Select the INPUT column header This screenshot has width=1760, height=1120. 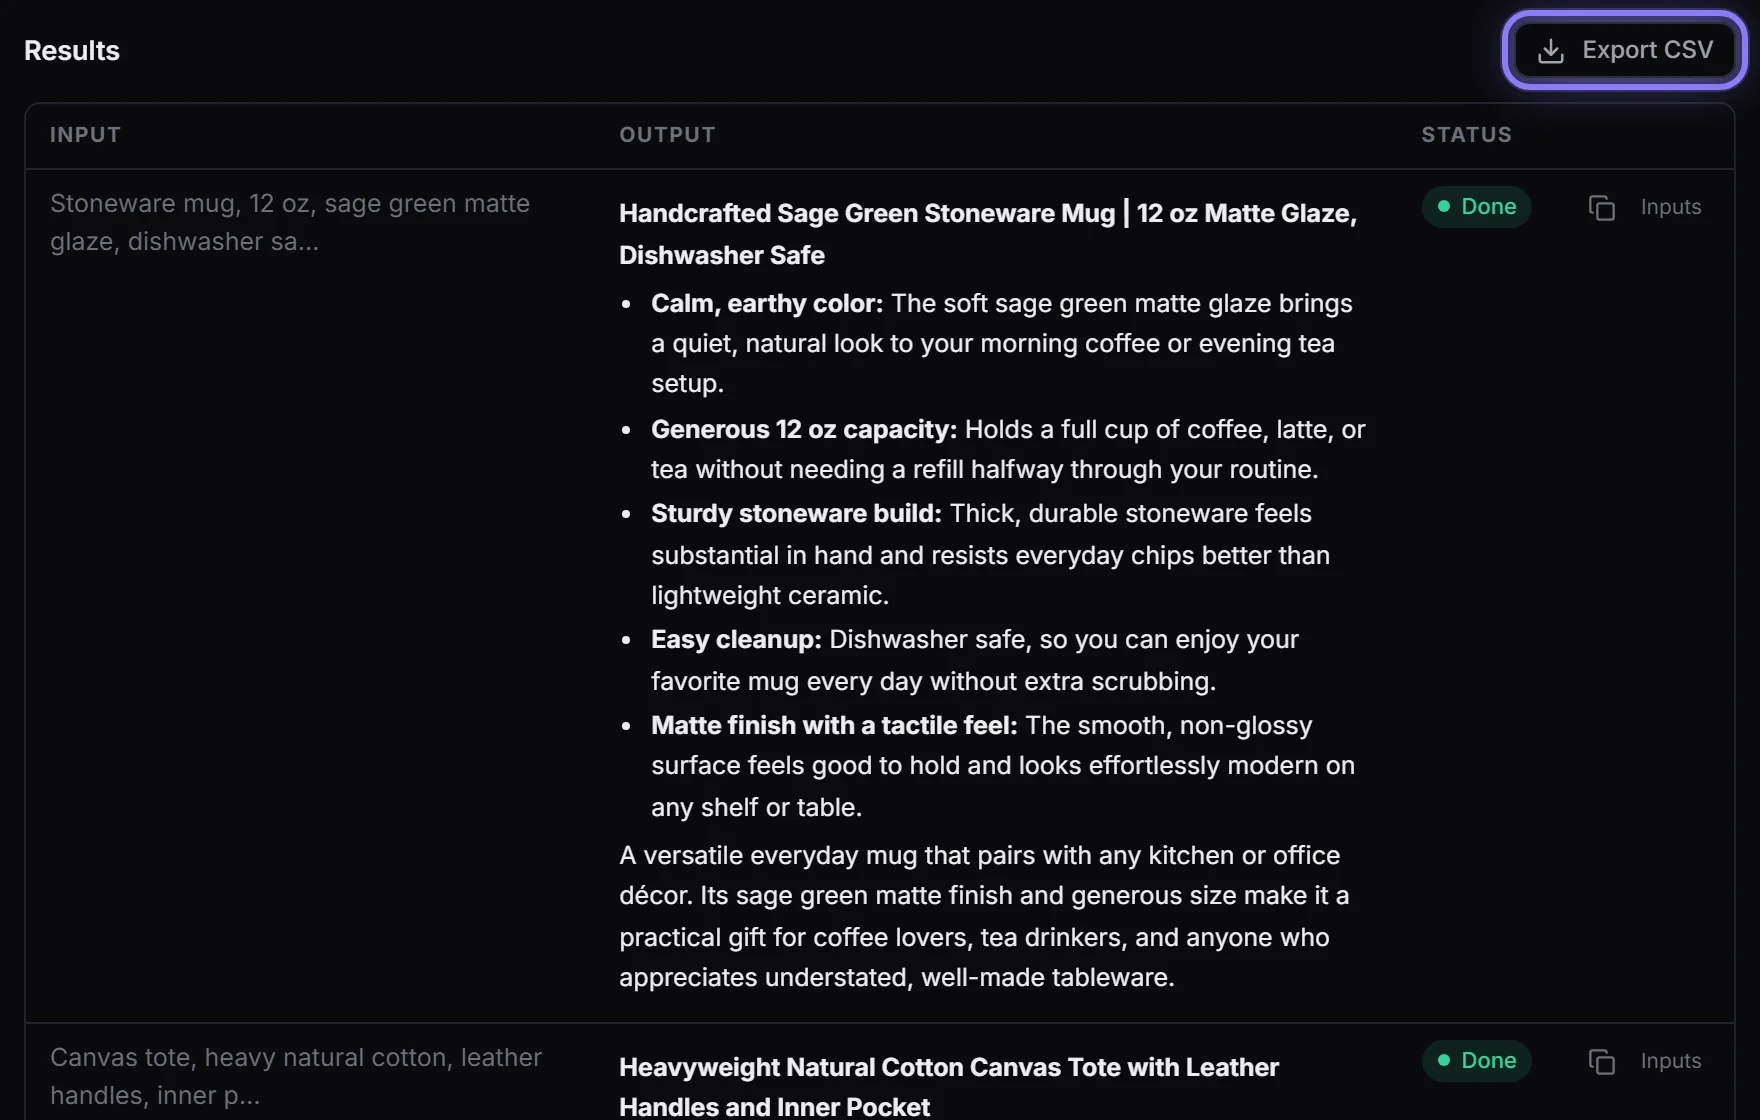(85, 135)
